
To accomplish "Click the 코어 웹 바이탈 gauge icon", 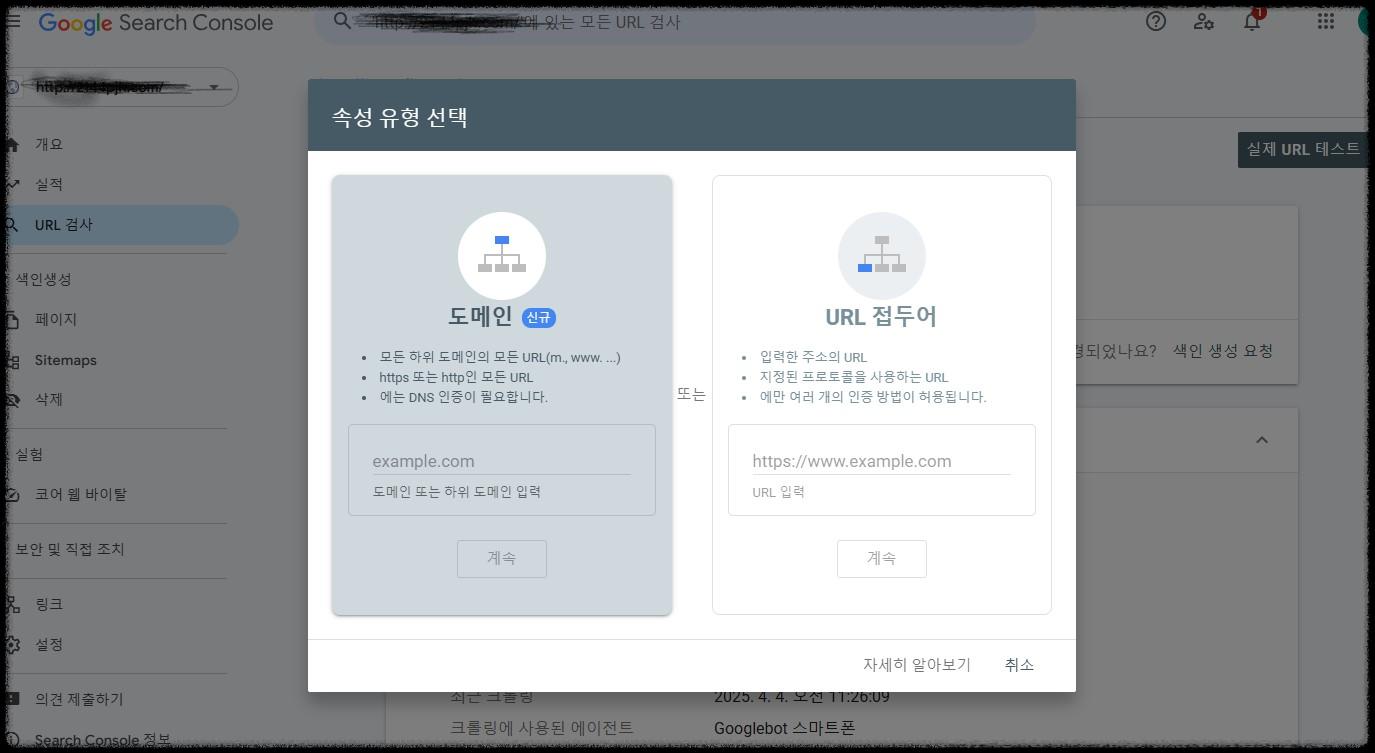I will point(11,494).
